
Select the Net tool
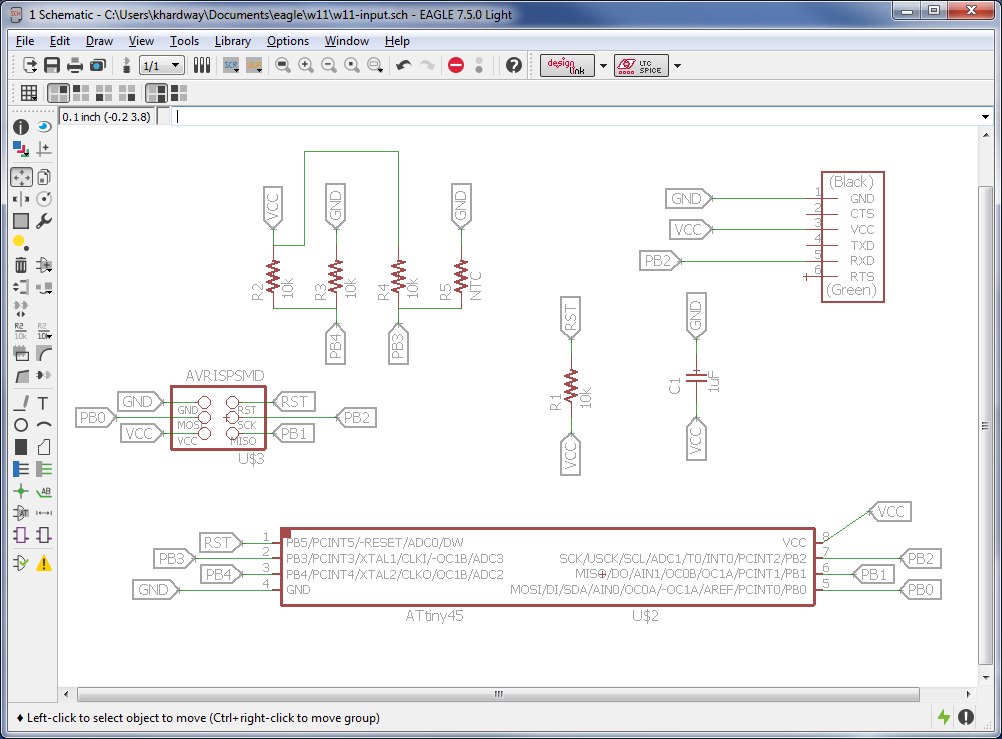point(43,469)
